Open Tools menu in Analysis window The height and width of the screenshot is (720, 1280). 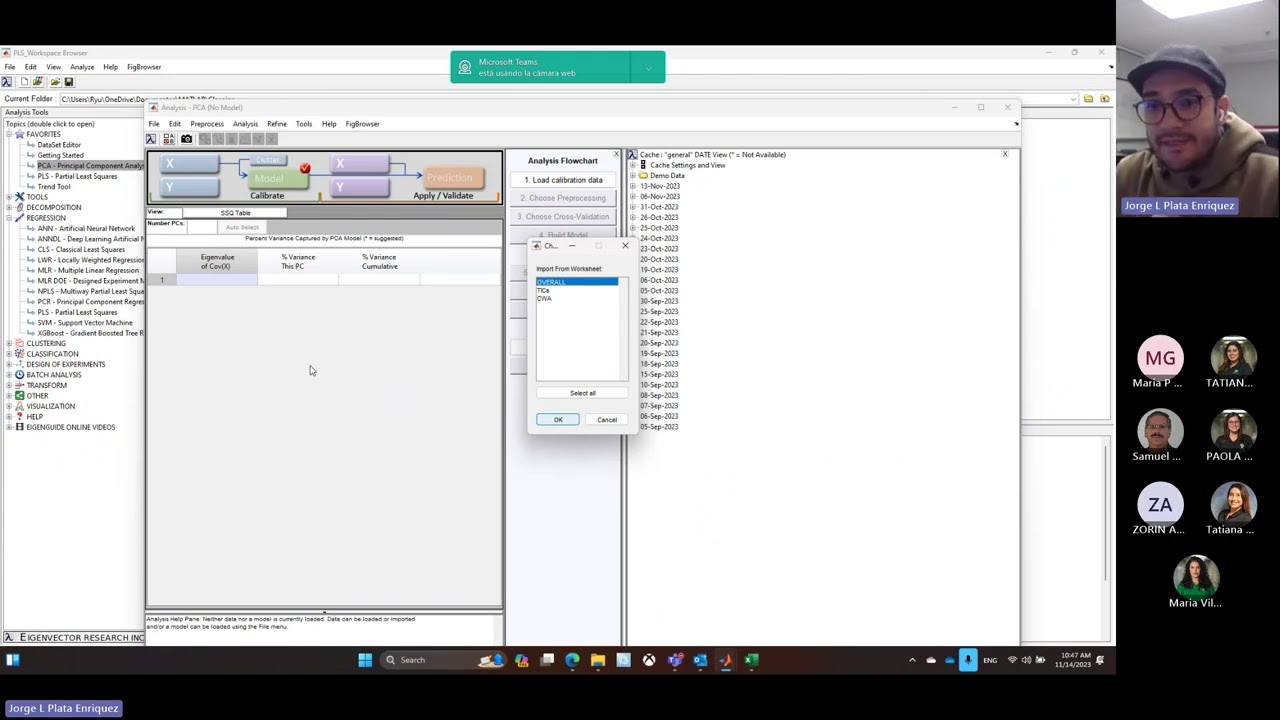coord(304,124)
